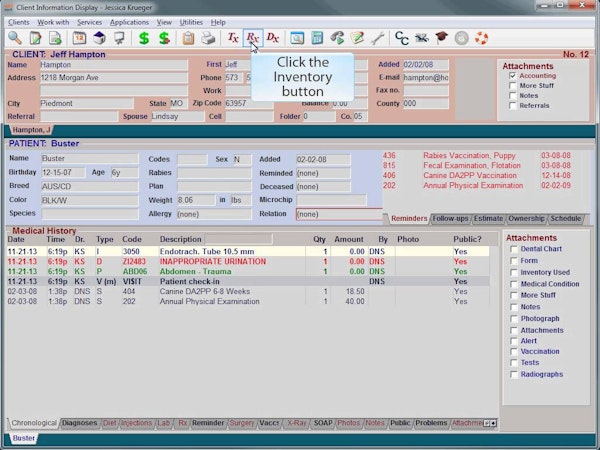Open the Utilities menu
Viewport: 600px width, 450px height.
click(191, 22)
